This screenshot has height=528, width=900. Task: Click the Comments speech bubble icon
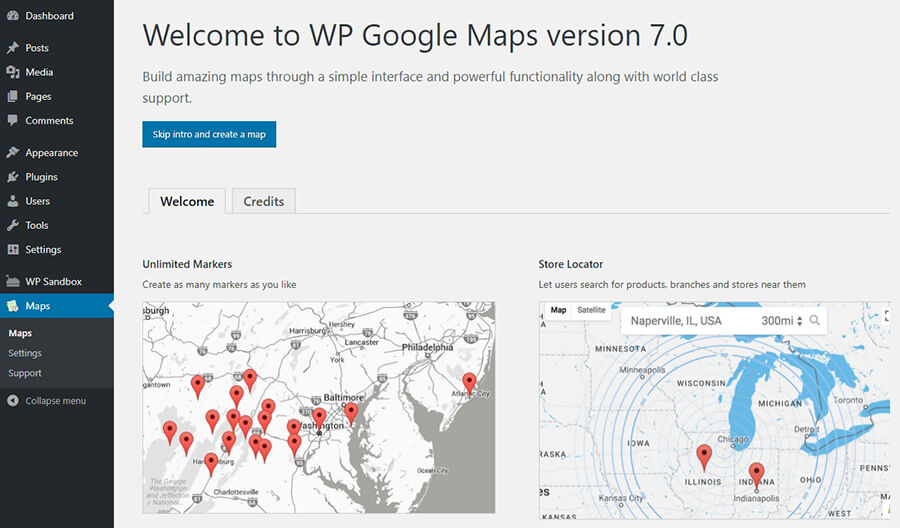[13, 121]
